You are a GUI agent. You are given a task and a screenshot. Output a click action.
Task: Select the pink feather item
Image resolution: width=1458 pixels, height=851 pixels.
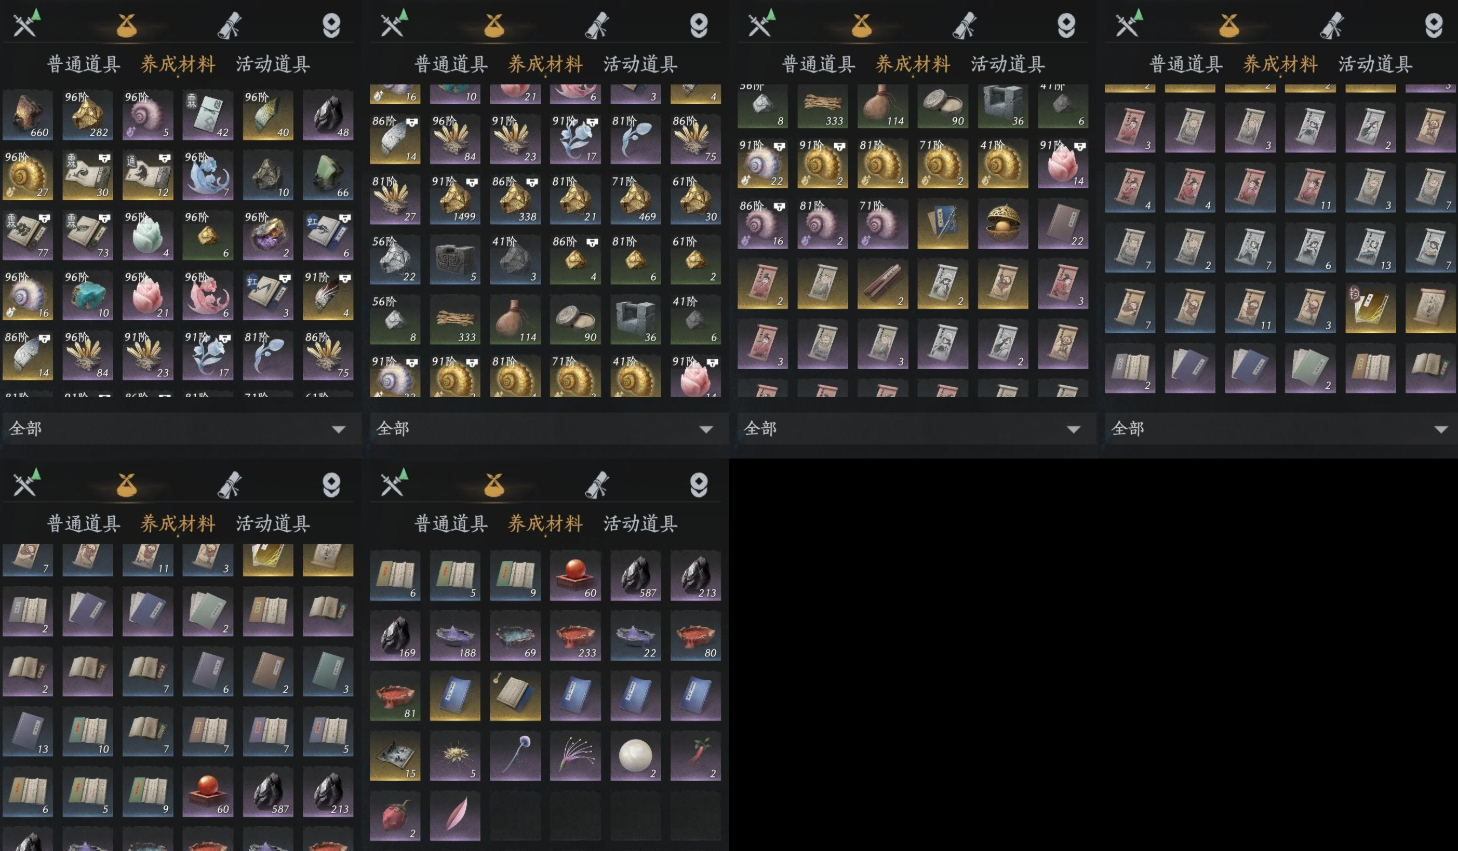coord(455,816)
